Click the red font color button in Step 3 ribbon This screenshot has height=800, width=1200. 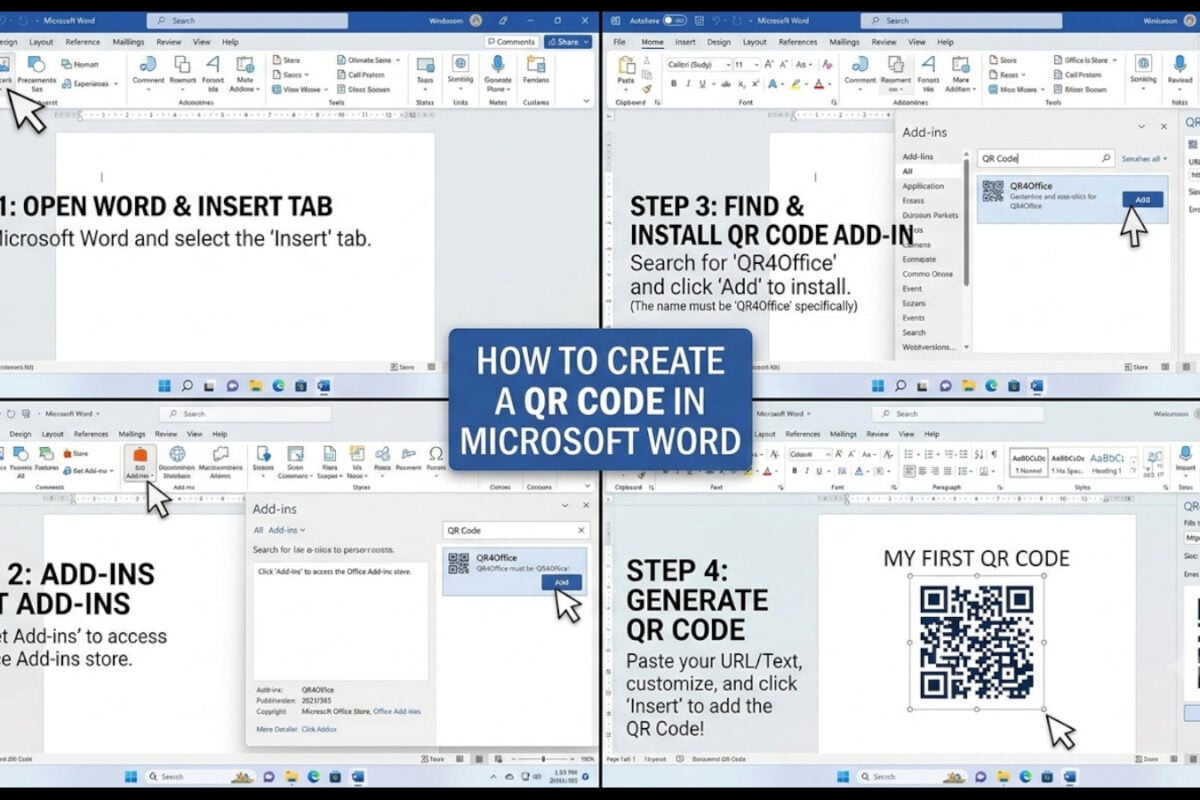click(819, 84)
